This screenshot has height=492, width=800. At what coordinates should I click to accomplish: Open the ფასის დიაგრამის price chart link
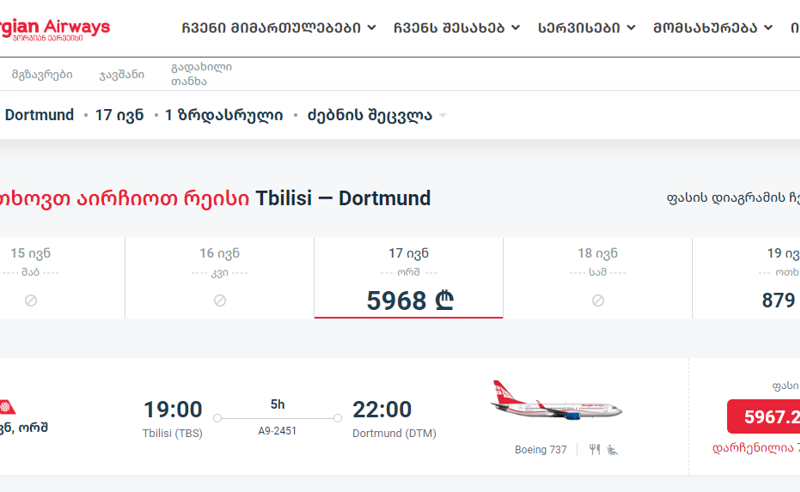(x=733, y=198)
